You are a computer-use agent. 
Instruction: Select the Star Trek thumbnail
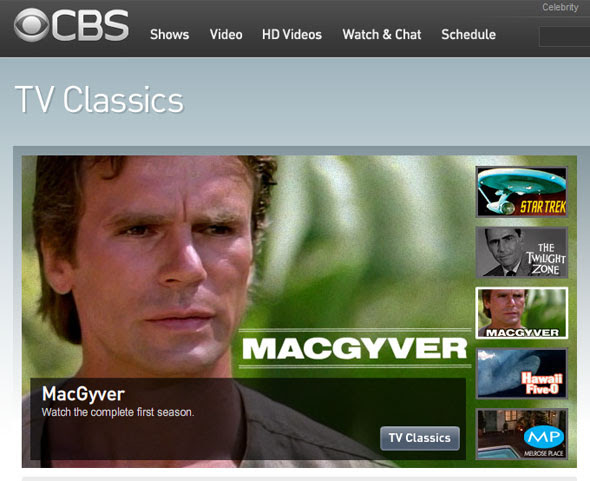pyautogui.click(x=522, y=192)
